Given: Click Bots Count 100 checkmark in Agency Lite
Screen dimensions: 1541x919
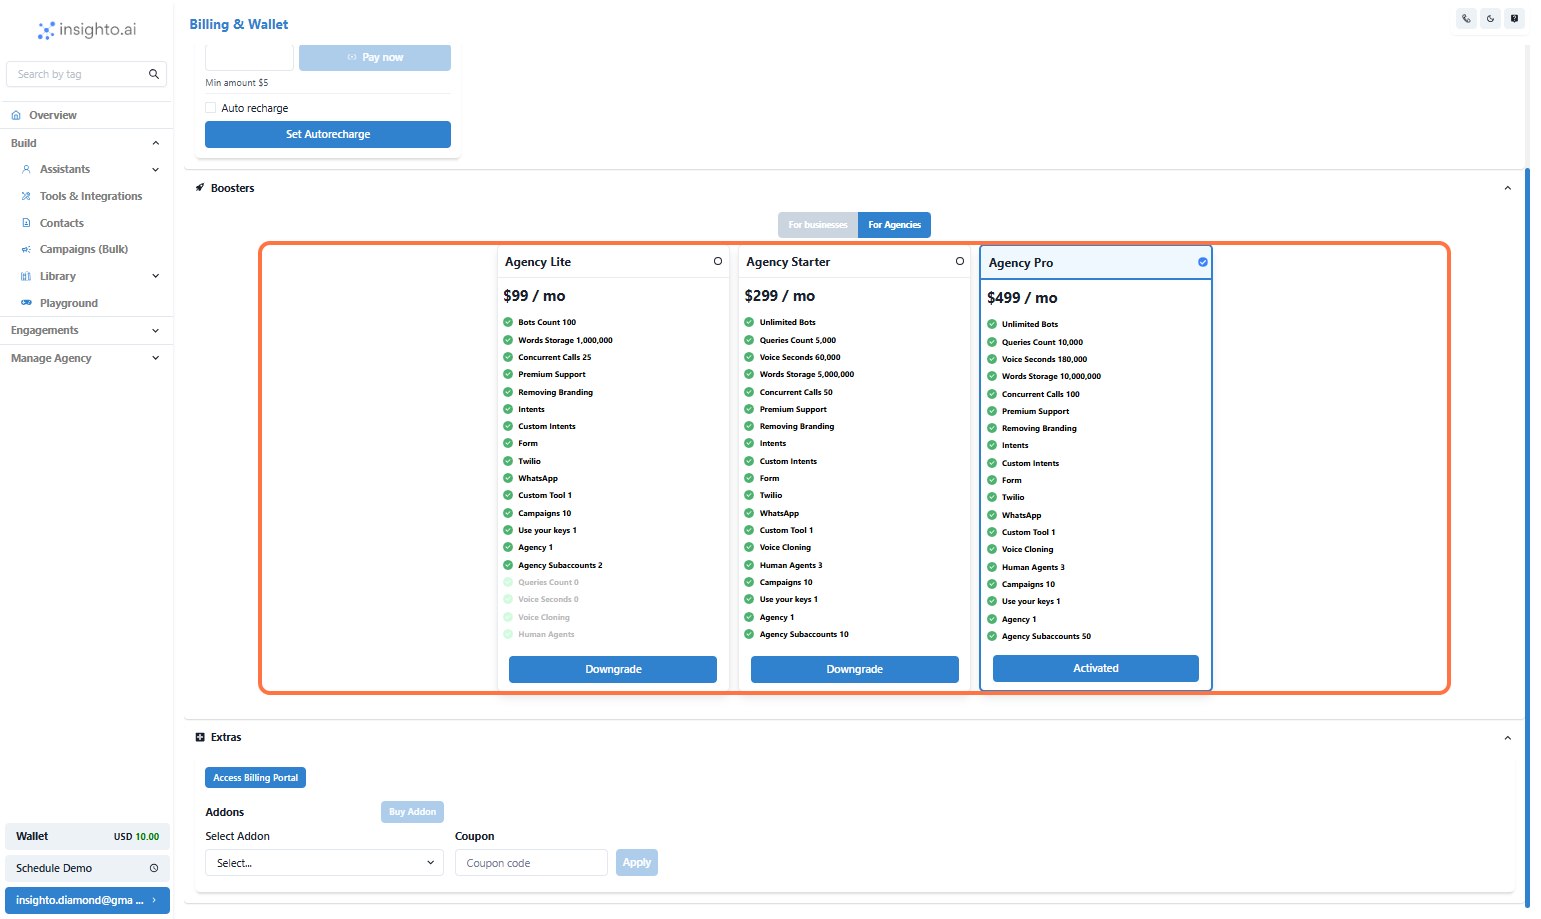Looking at the screenshot, I should pos(508,322).
